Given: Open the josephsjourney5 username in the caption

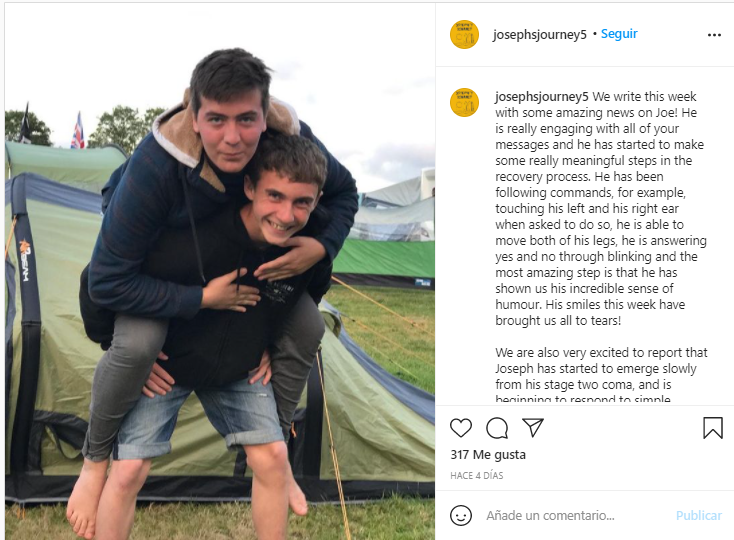Looking at the screenshot, I should 542,97.
